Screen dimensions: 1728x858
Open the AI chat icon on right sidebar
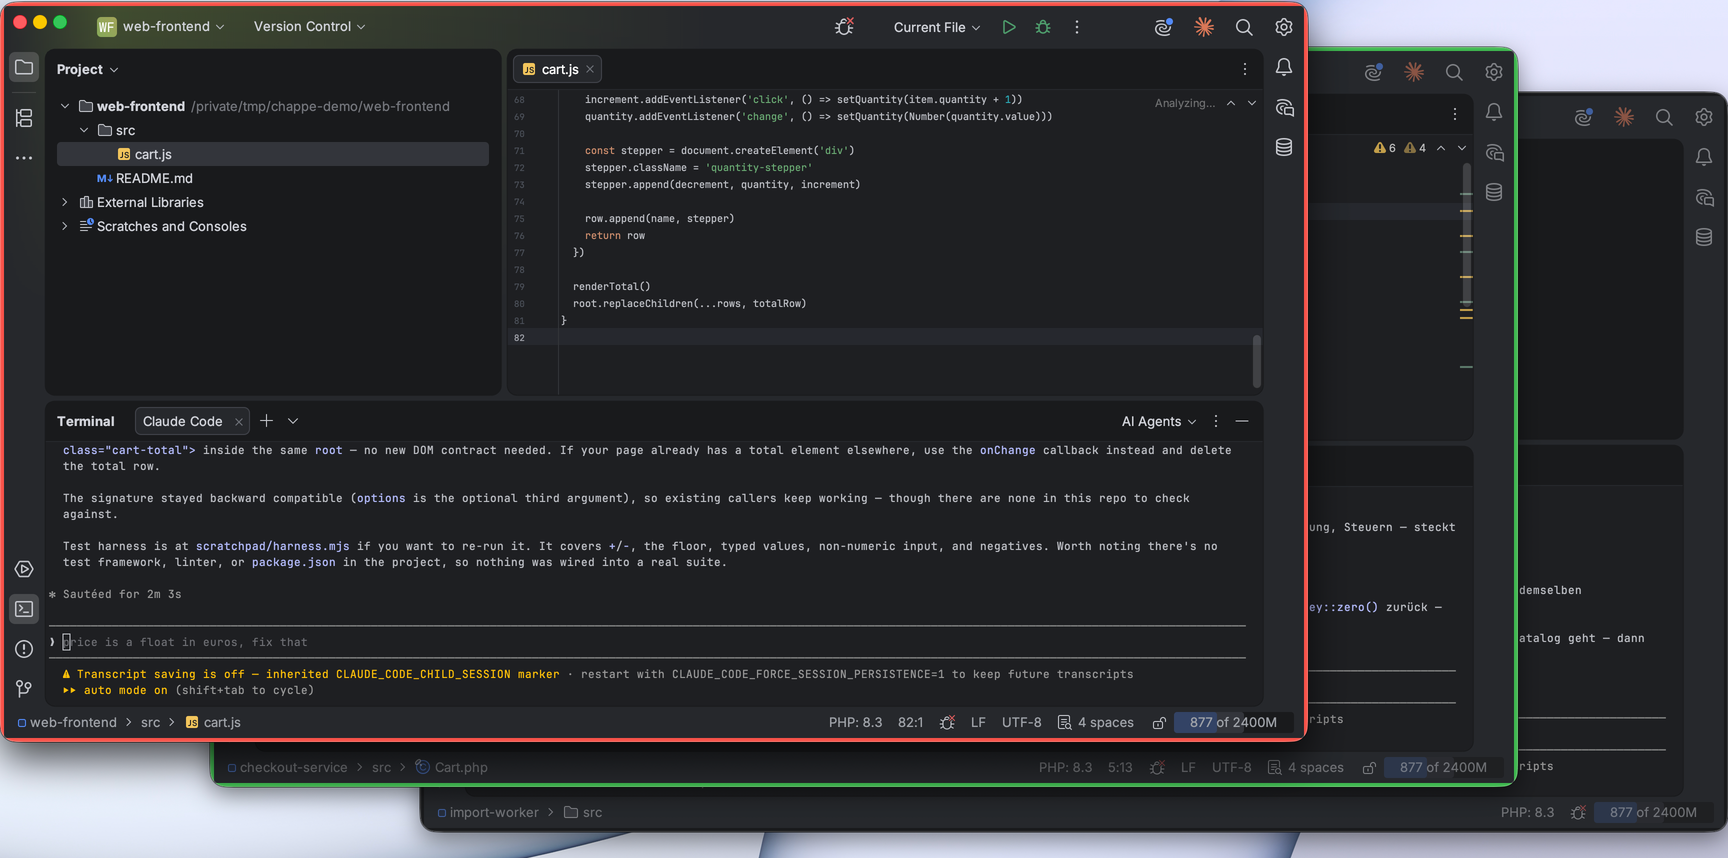tap(1284, 107)
